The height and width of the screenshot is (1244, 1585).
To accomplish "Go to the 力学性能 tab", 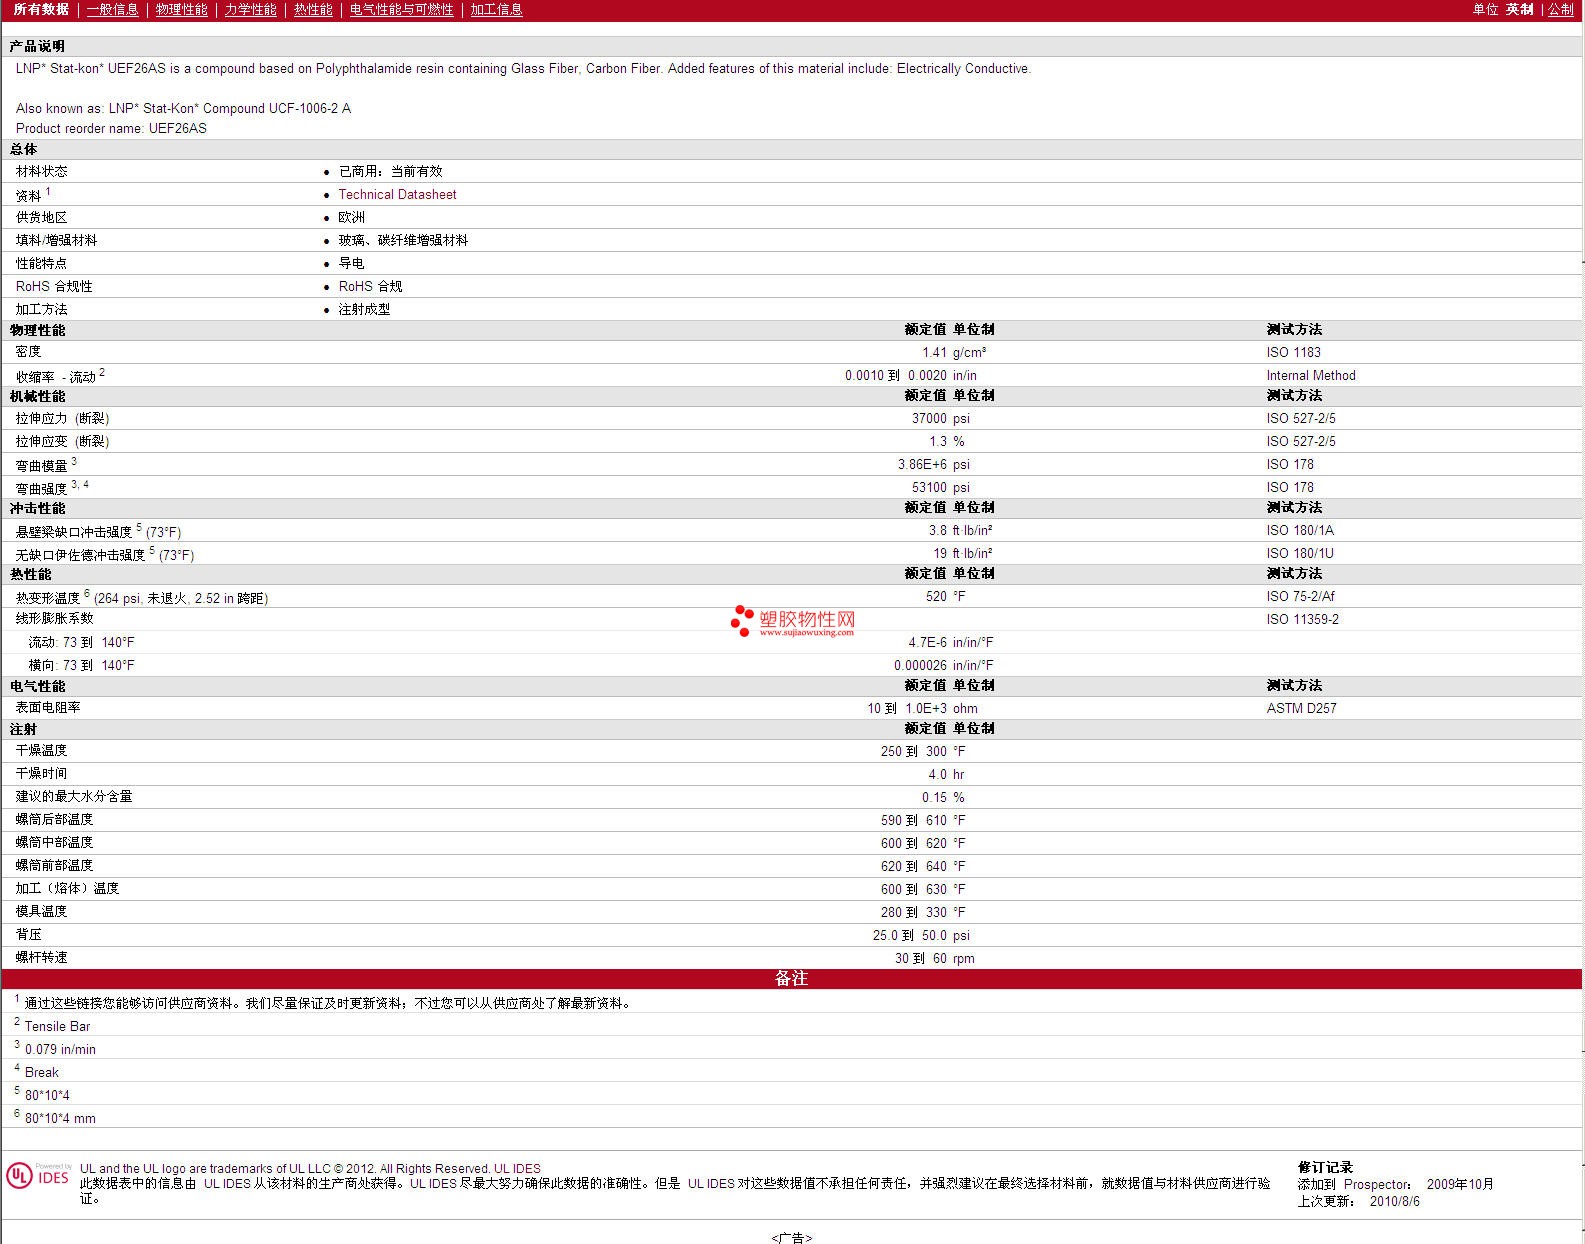I will coord(251,9).
